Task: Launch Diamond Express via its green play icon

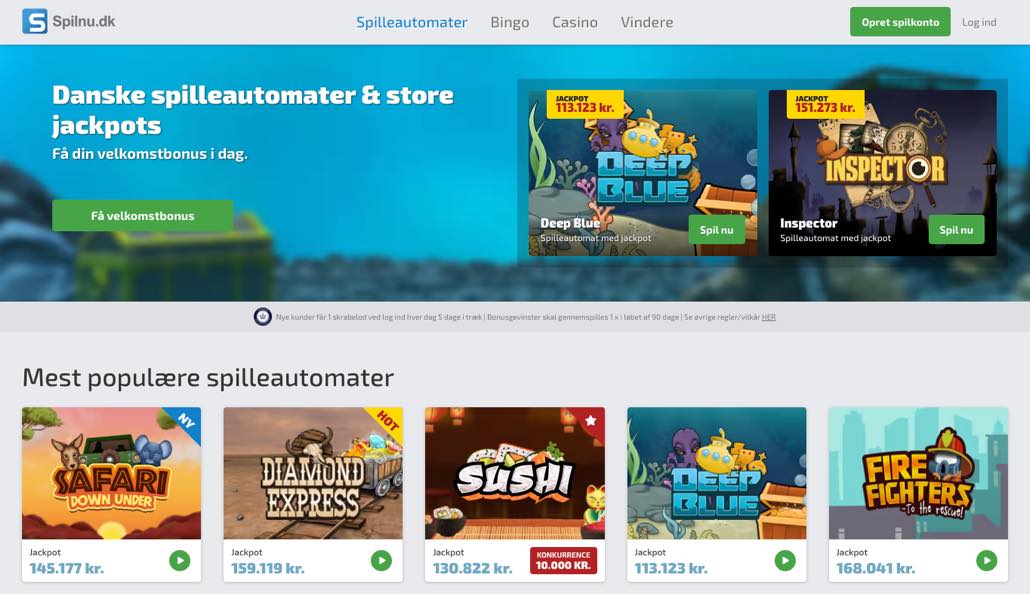Action: (x=381, y=560)
